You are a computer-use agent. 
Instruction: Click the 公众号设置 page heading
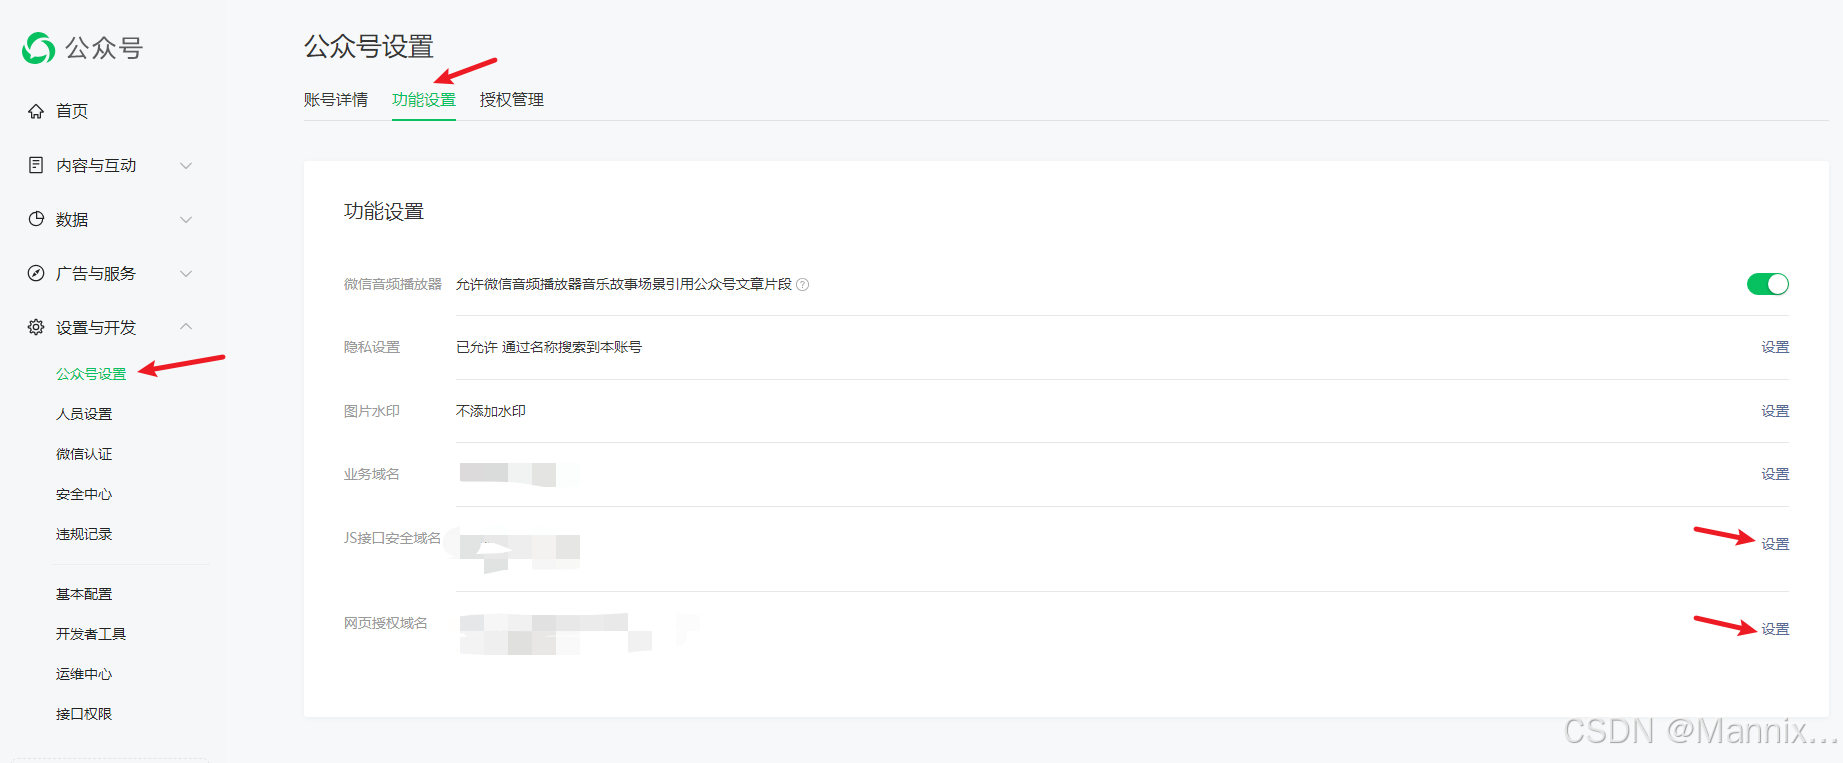369,46
